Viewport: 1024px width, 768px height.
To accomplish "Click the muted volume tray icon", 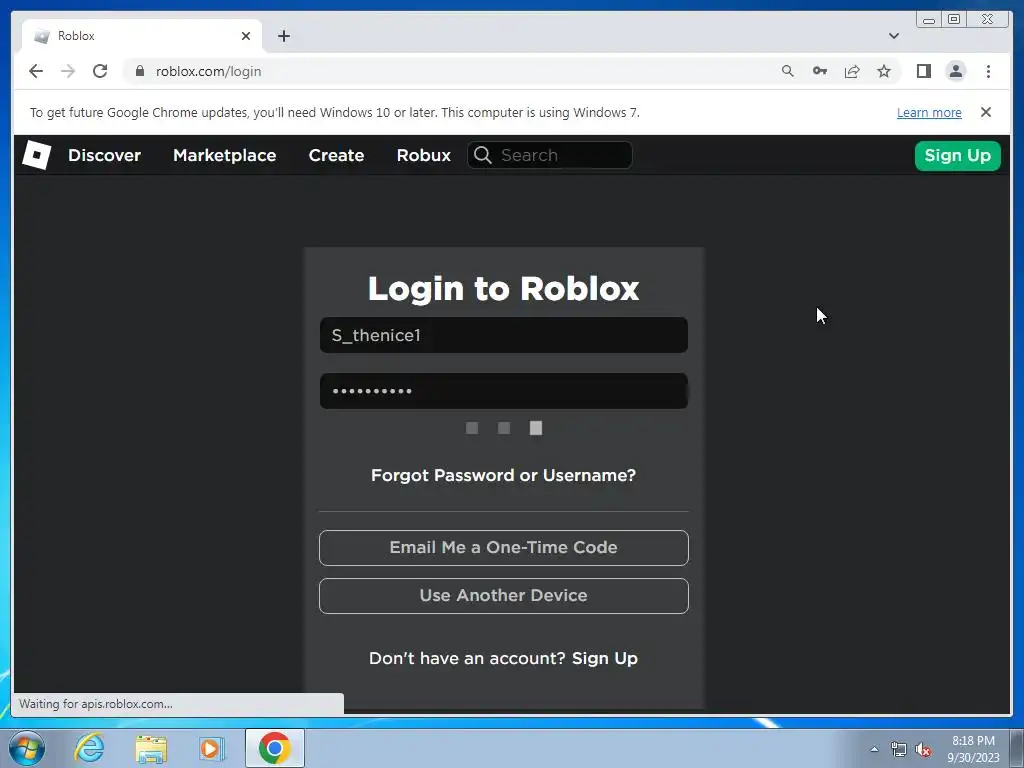I will pyautogui.click(x=923, y=749).
